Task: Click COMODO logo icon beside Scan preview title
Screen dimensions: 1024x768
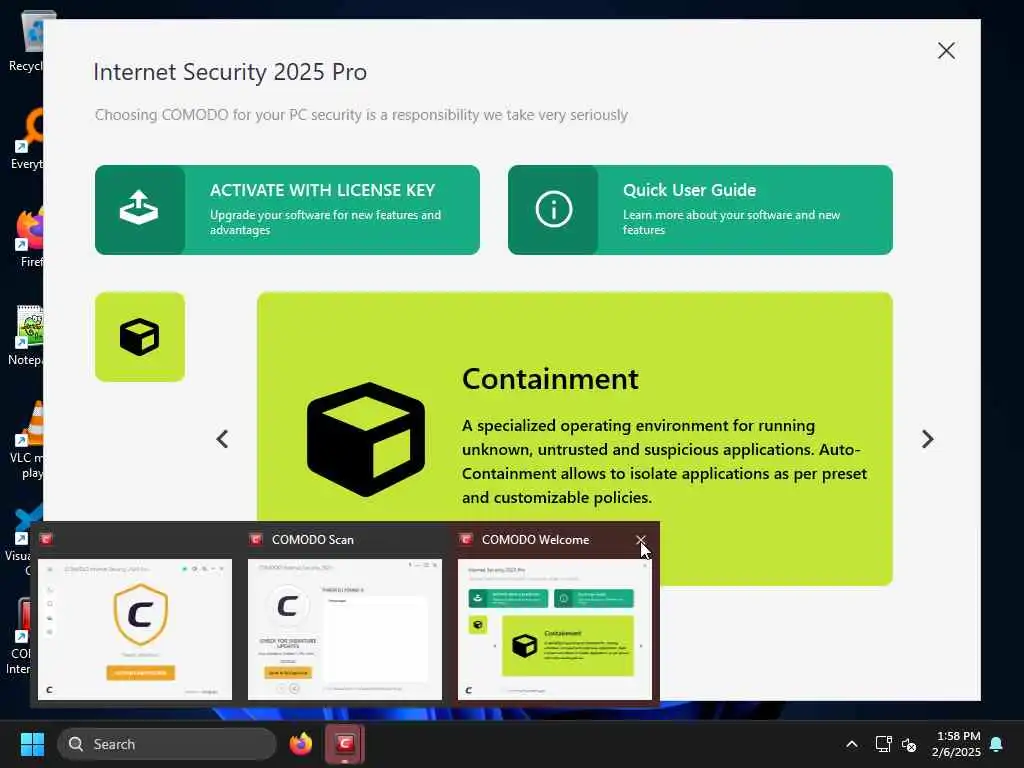Action: [256, 539]
